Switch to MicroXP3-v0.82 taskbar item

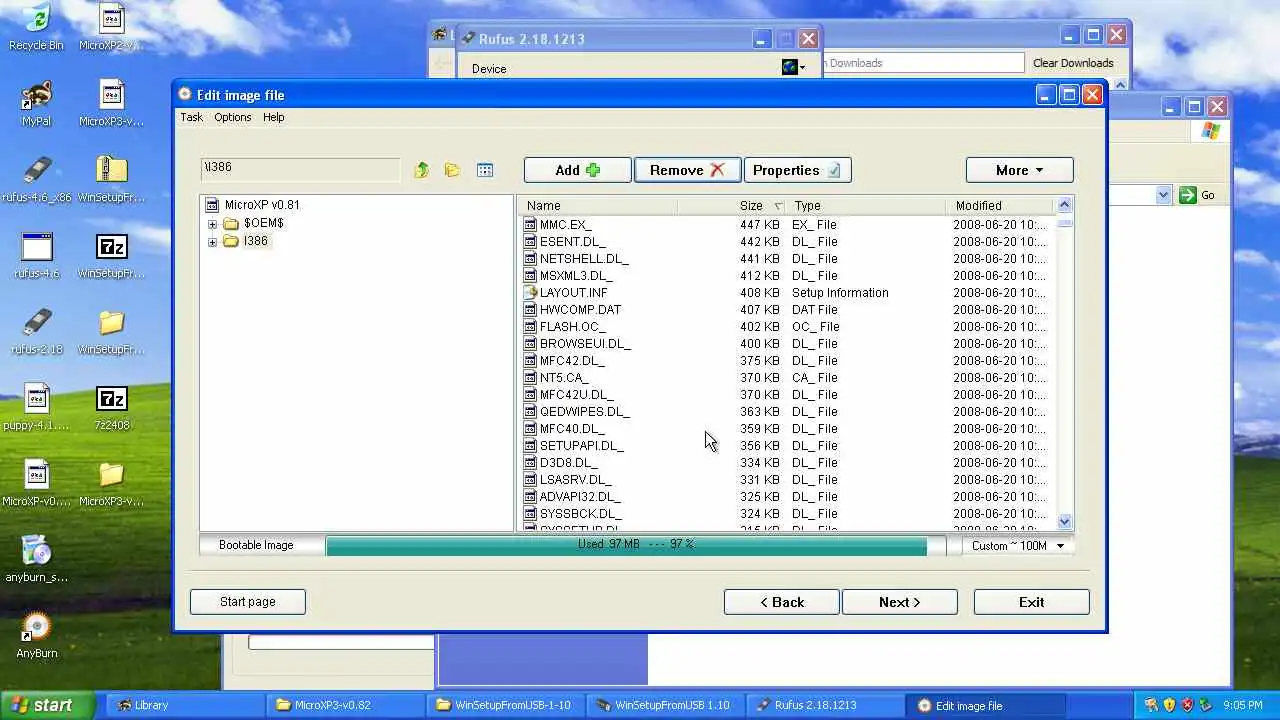click(x=346, y=705)
